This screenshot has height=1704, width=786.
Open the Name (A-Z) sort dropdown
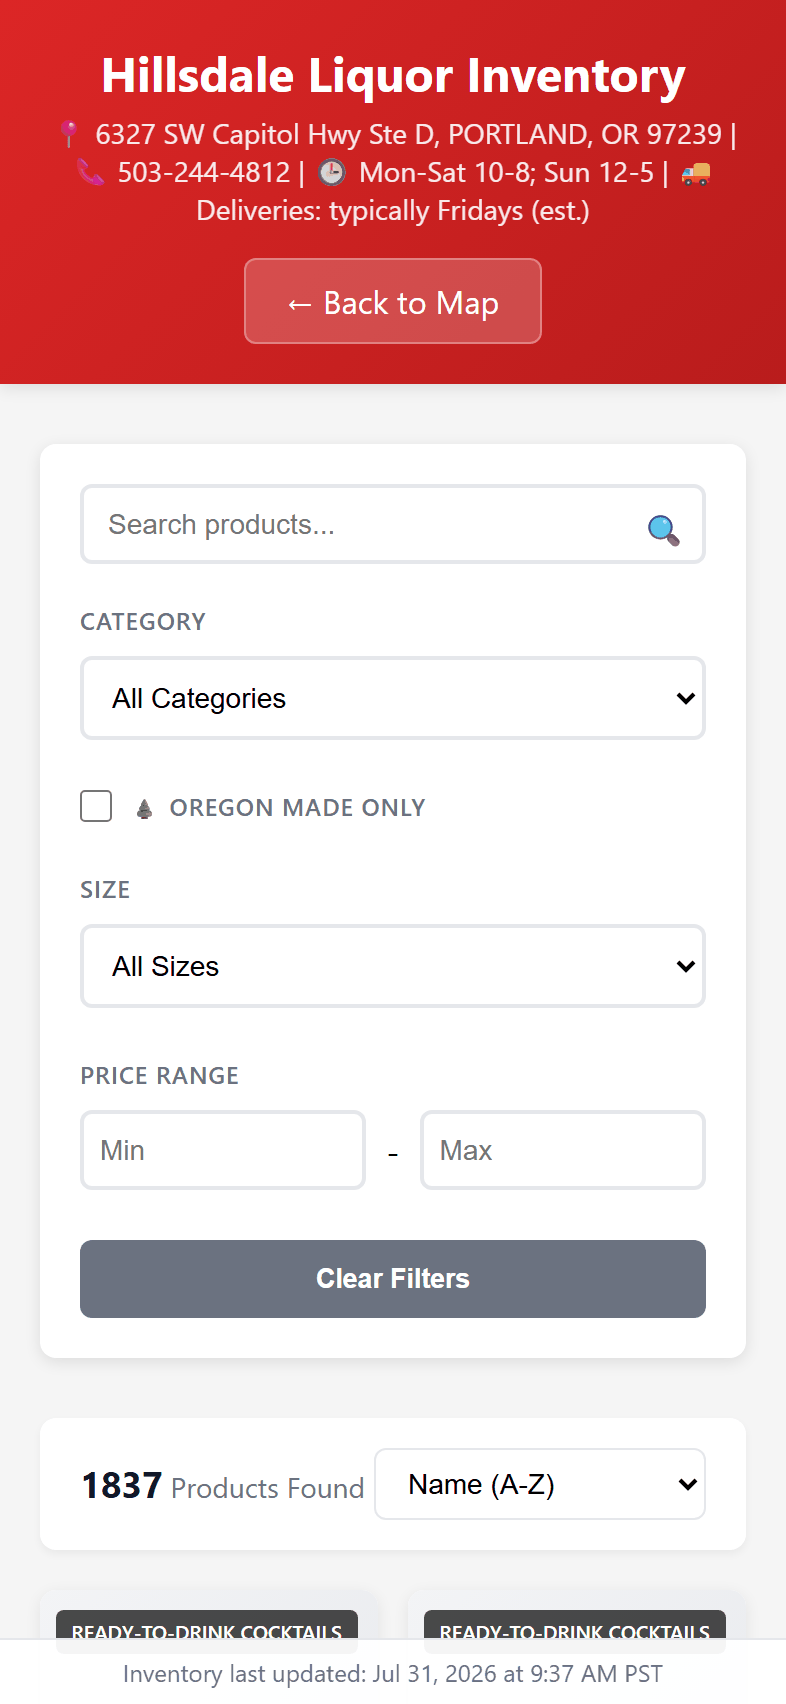point(540,1484)
